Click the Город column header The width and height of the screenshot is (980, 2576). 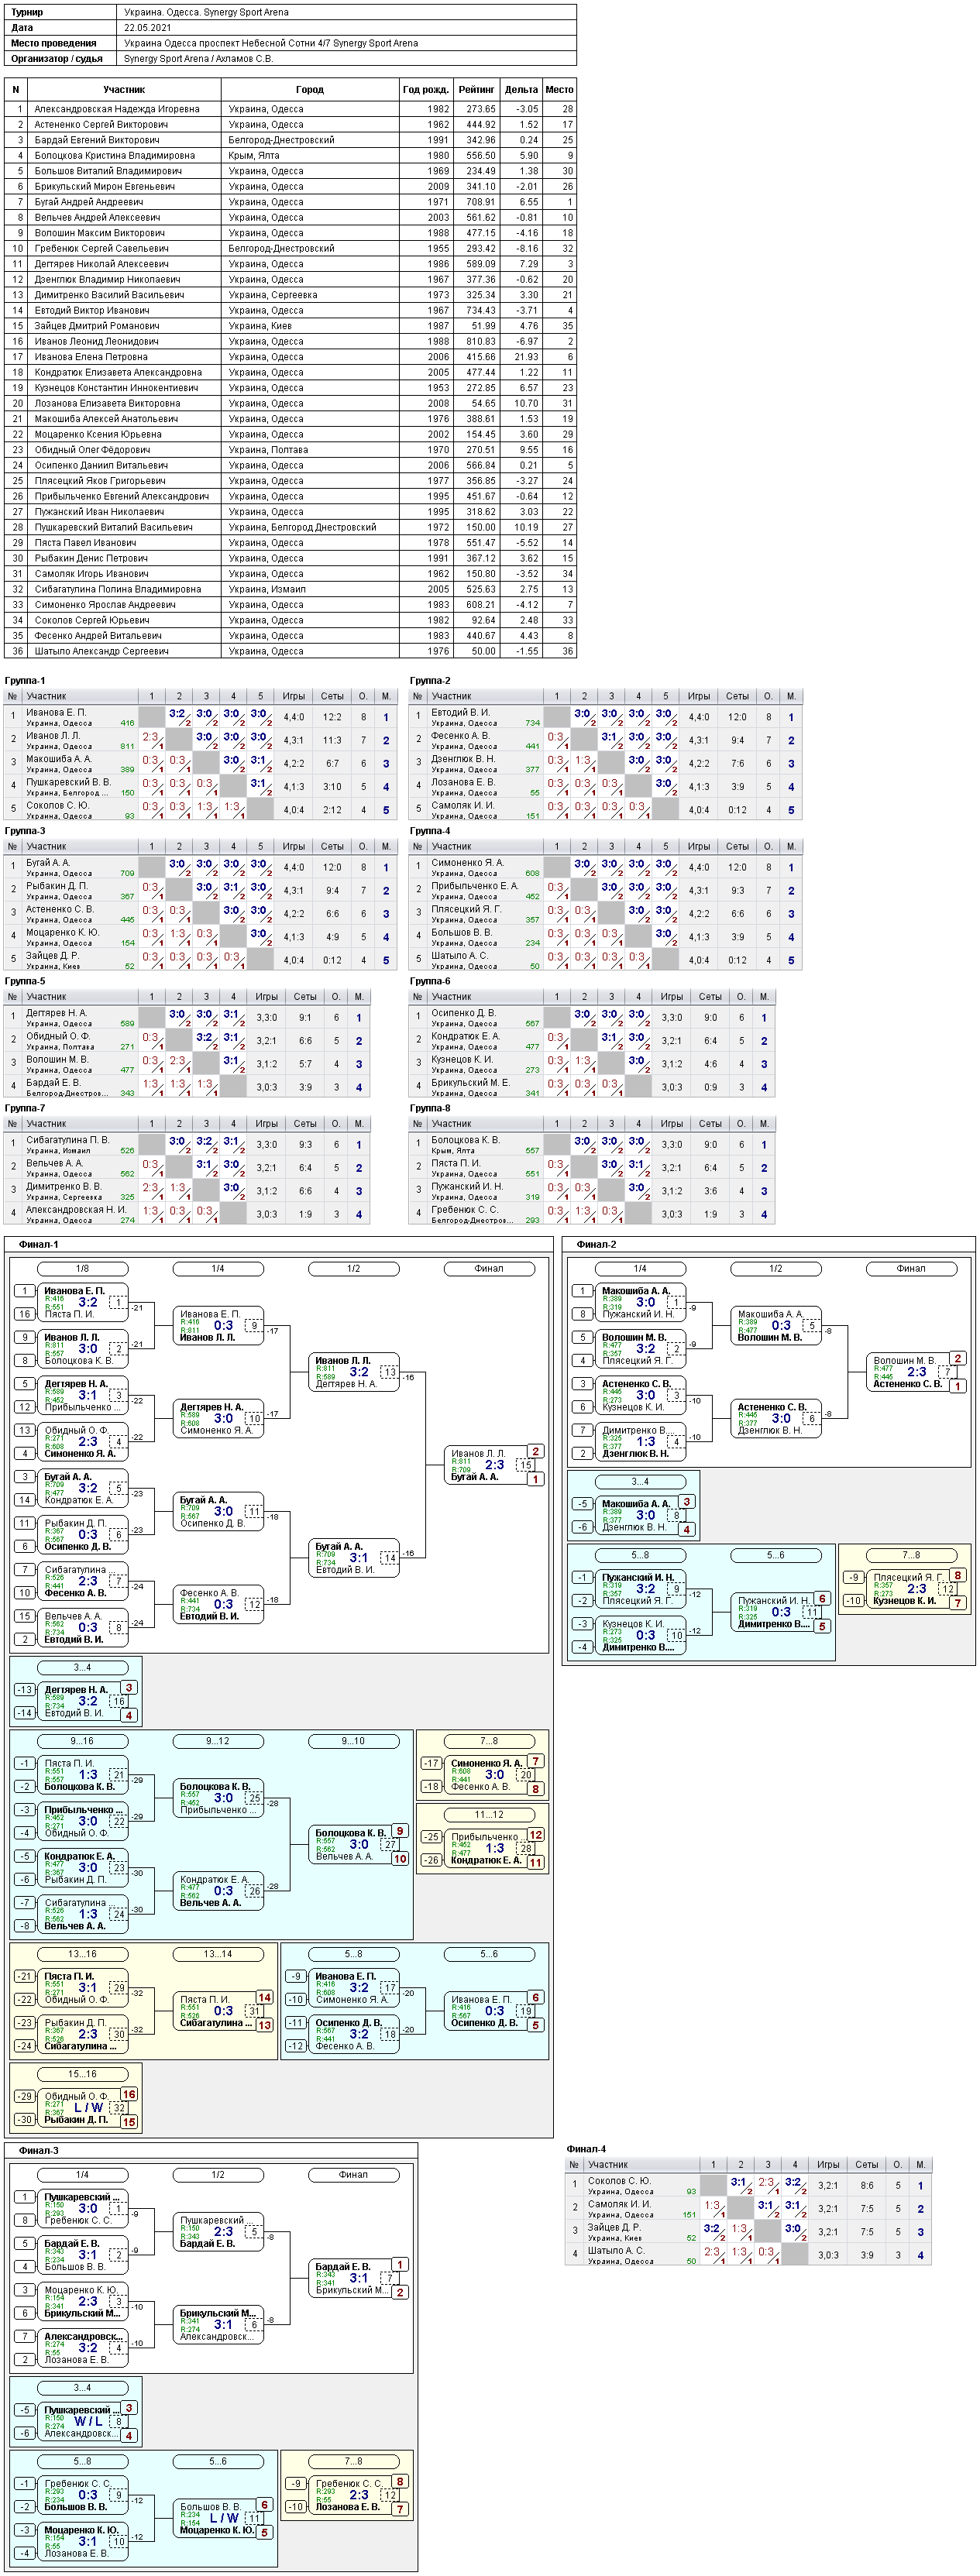(x=310, y=89)
